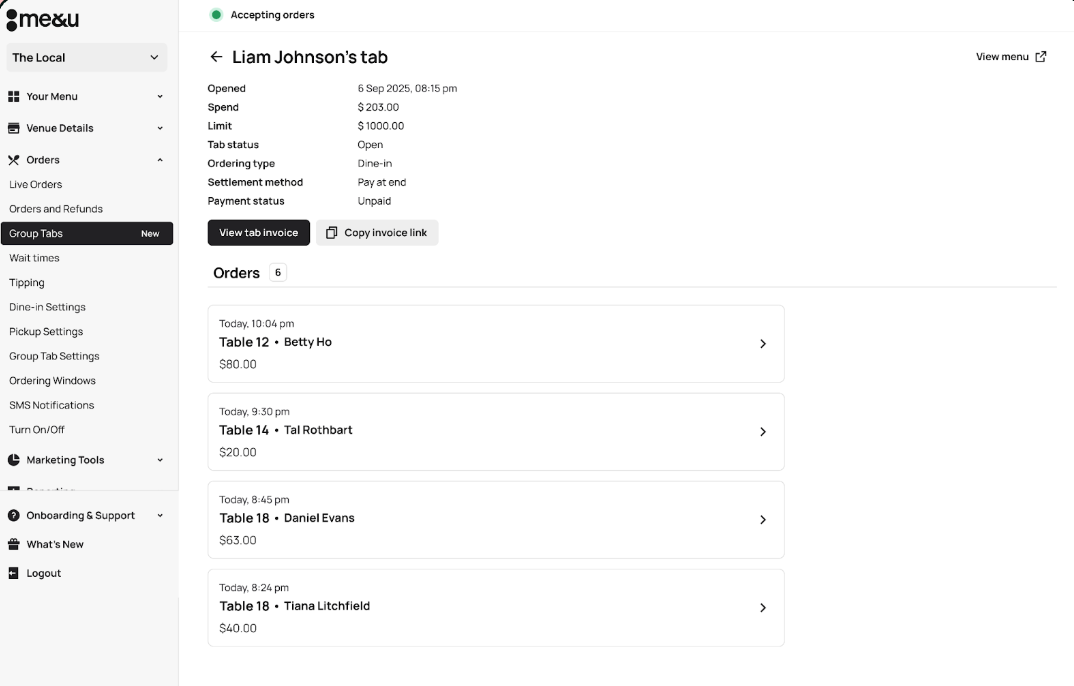Viewport: 1074px width, 686px height.
Task: Open Live Orders page
Action: (x=36, y=184)
